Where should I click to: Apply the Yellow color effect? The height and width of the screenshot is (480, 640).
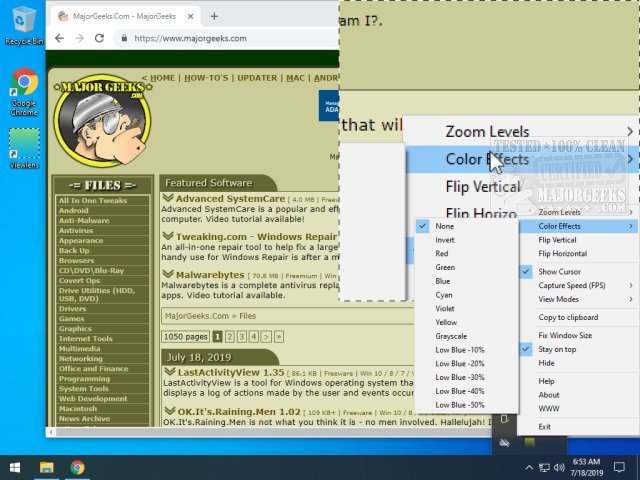[465, 322]
